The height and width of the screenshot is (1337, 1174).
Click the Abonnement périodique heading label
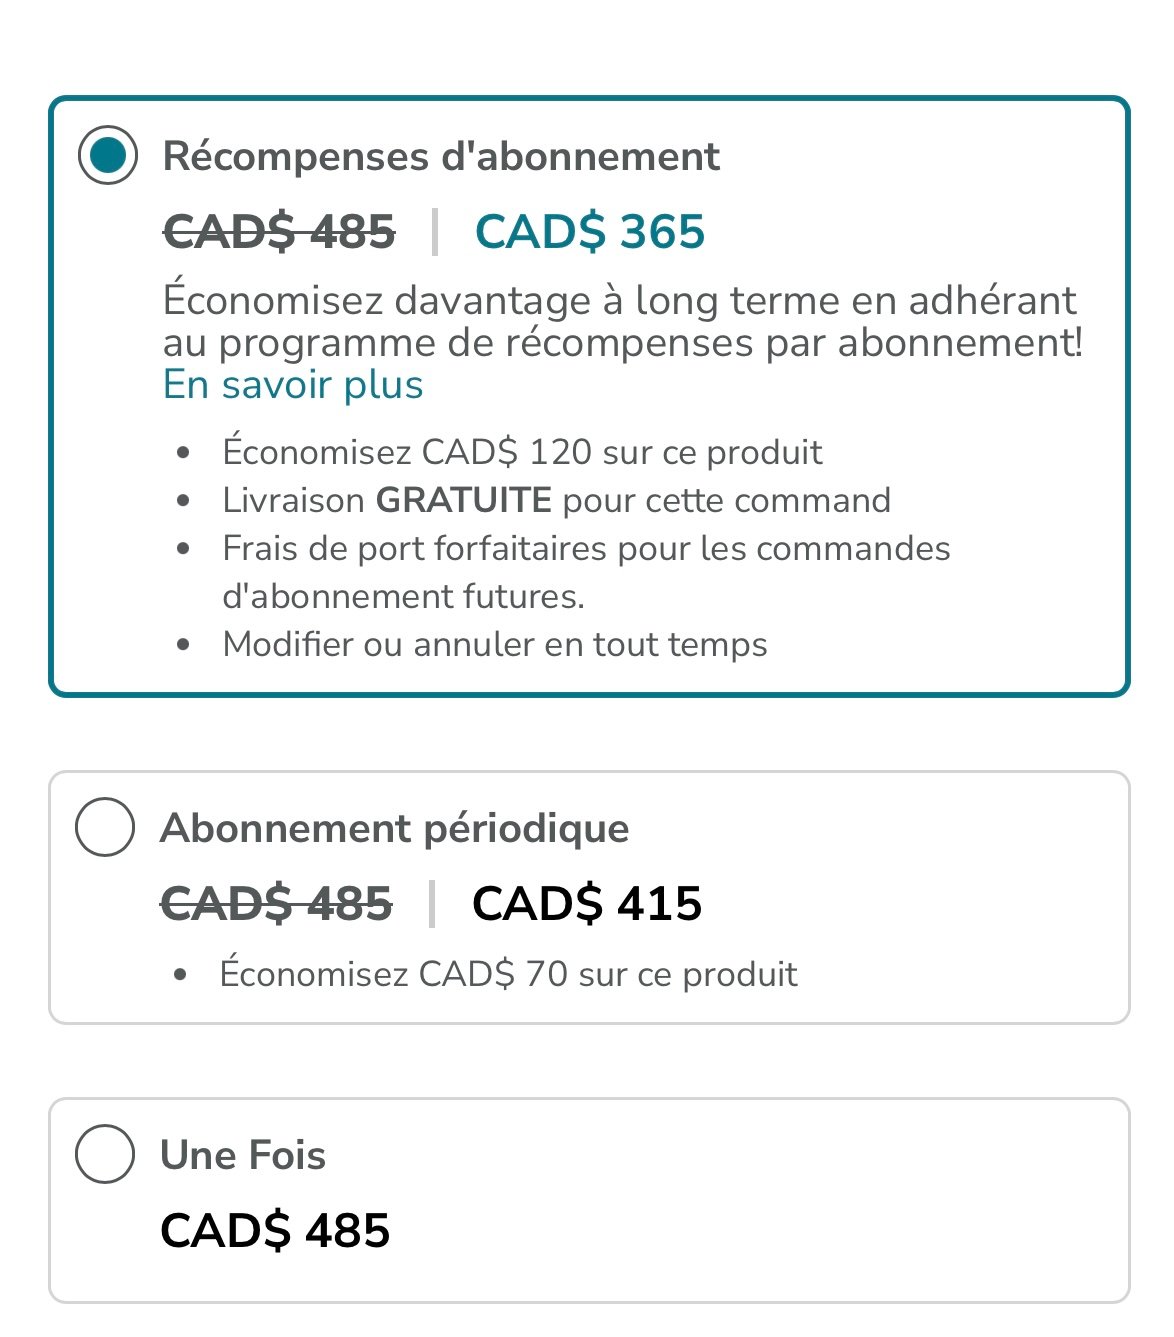(394, 829)
